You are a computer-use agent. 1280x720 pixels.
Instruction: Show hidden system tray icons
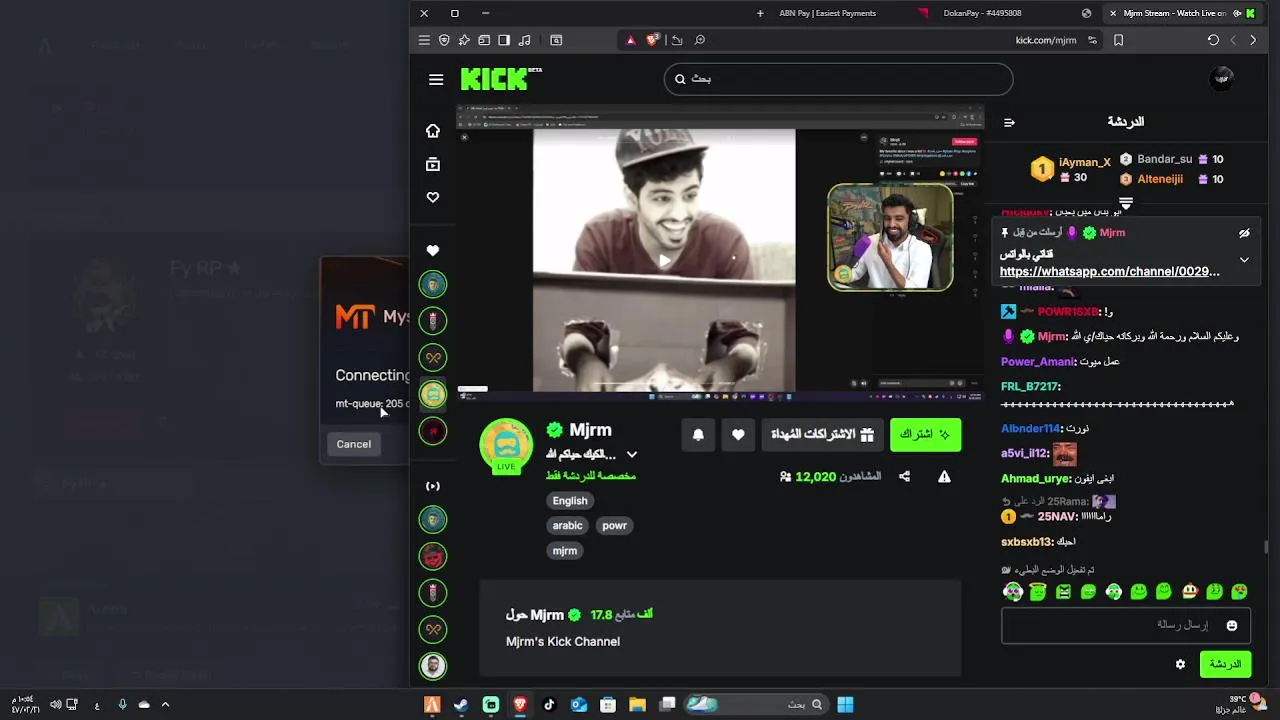[166, 705]
